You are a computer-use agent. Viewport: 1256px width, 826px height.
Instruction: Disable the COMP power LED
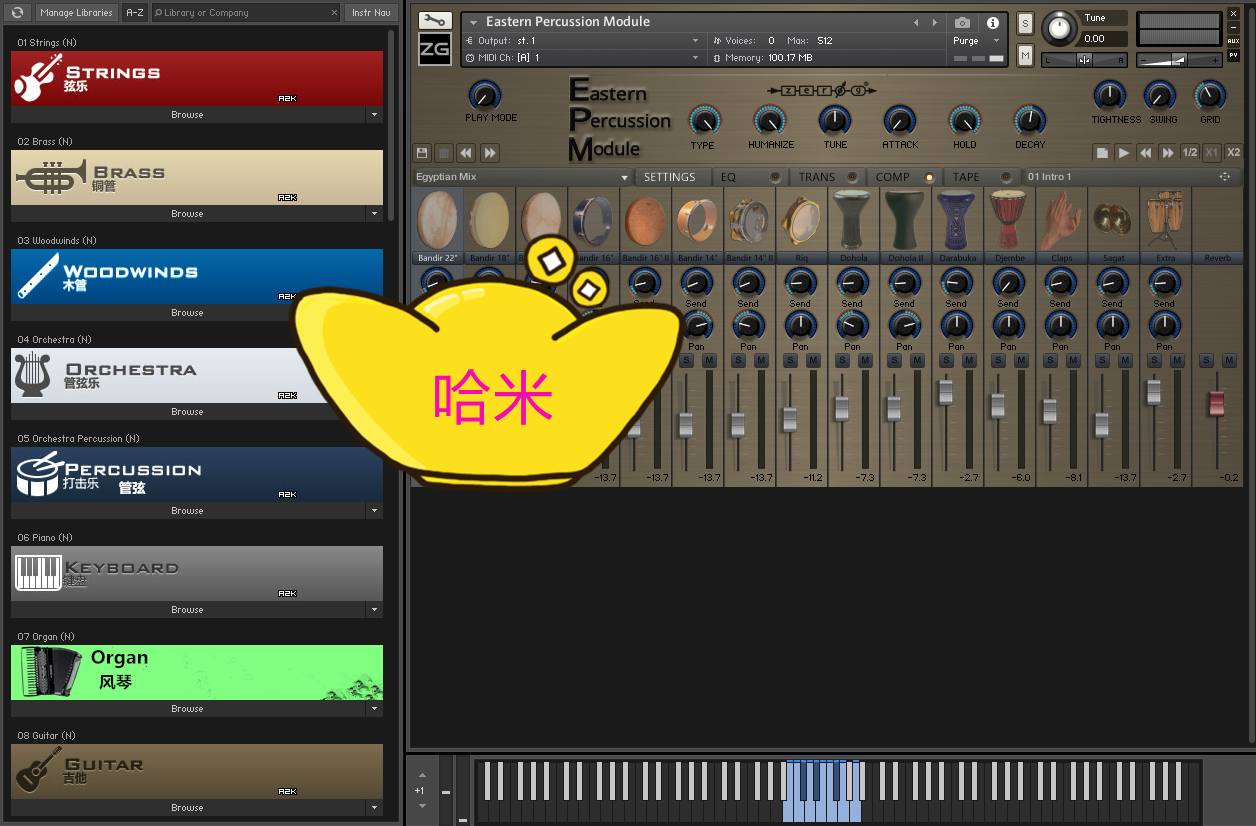929,177
